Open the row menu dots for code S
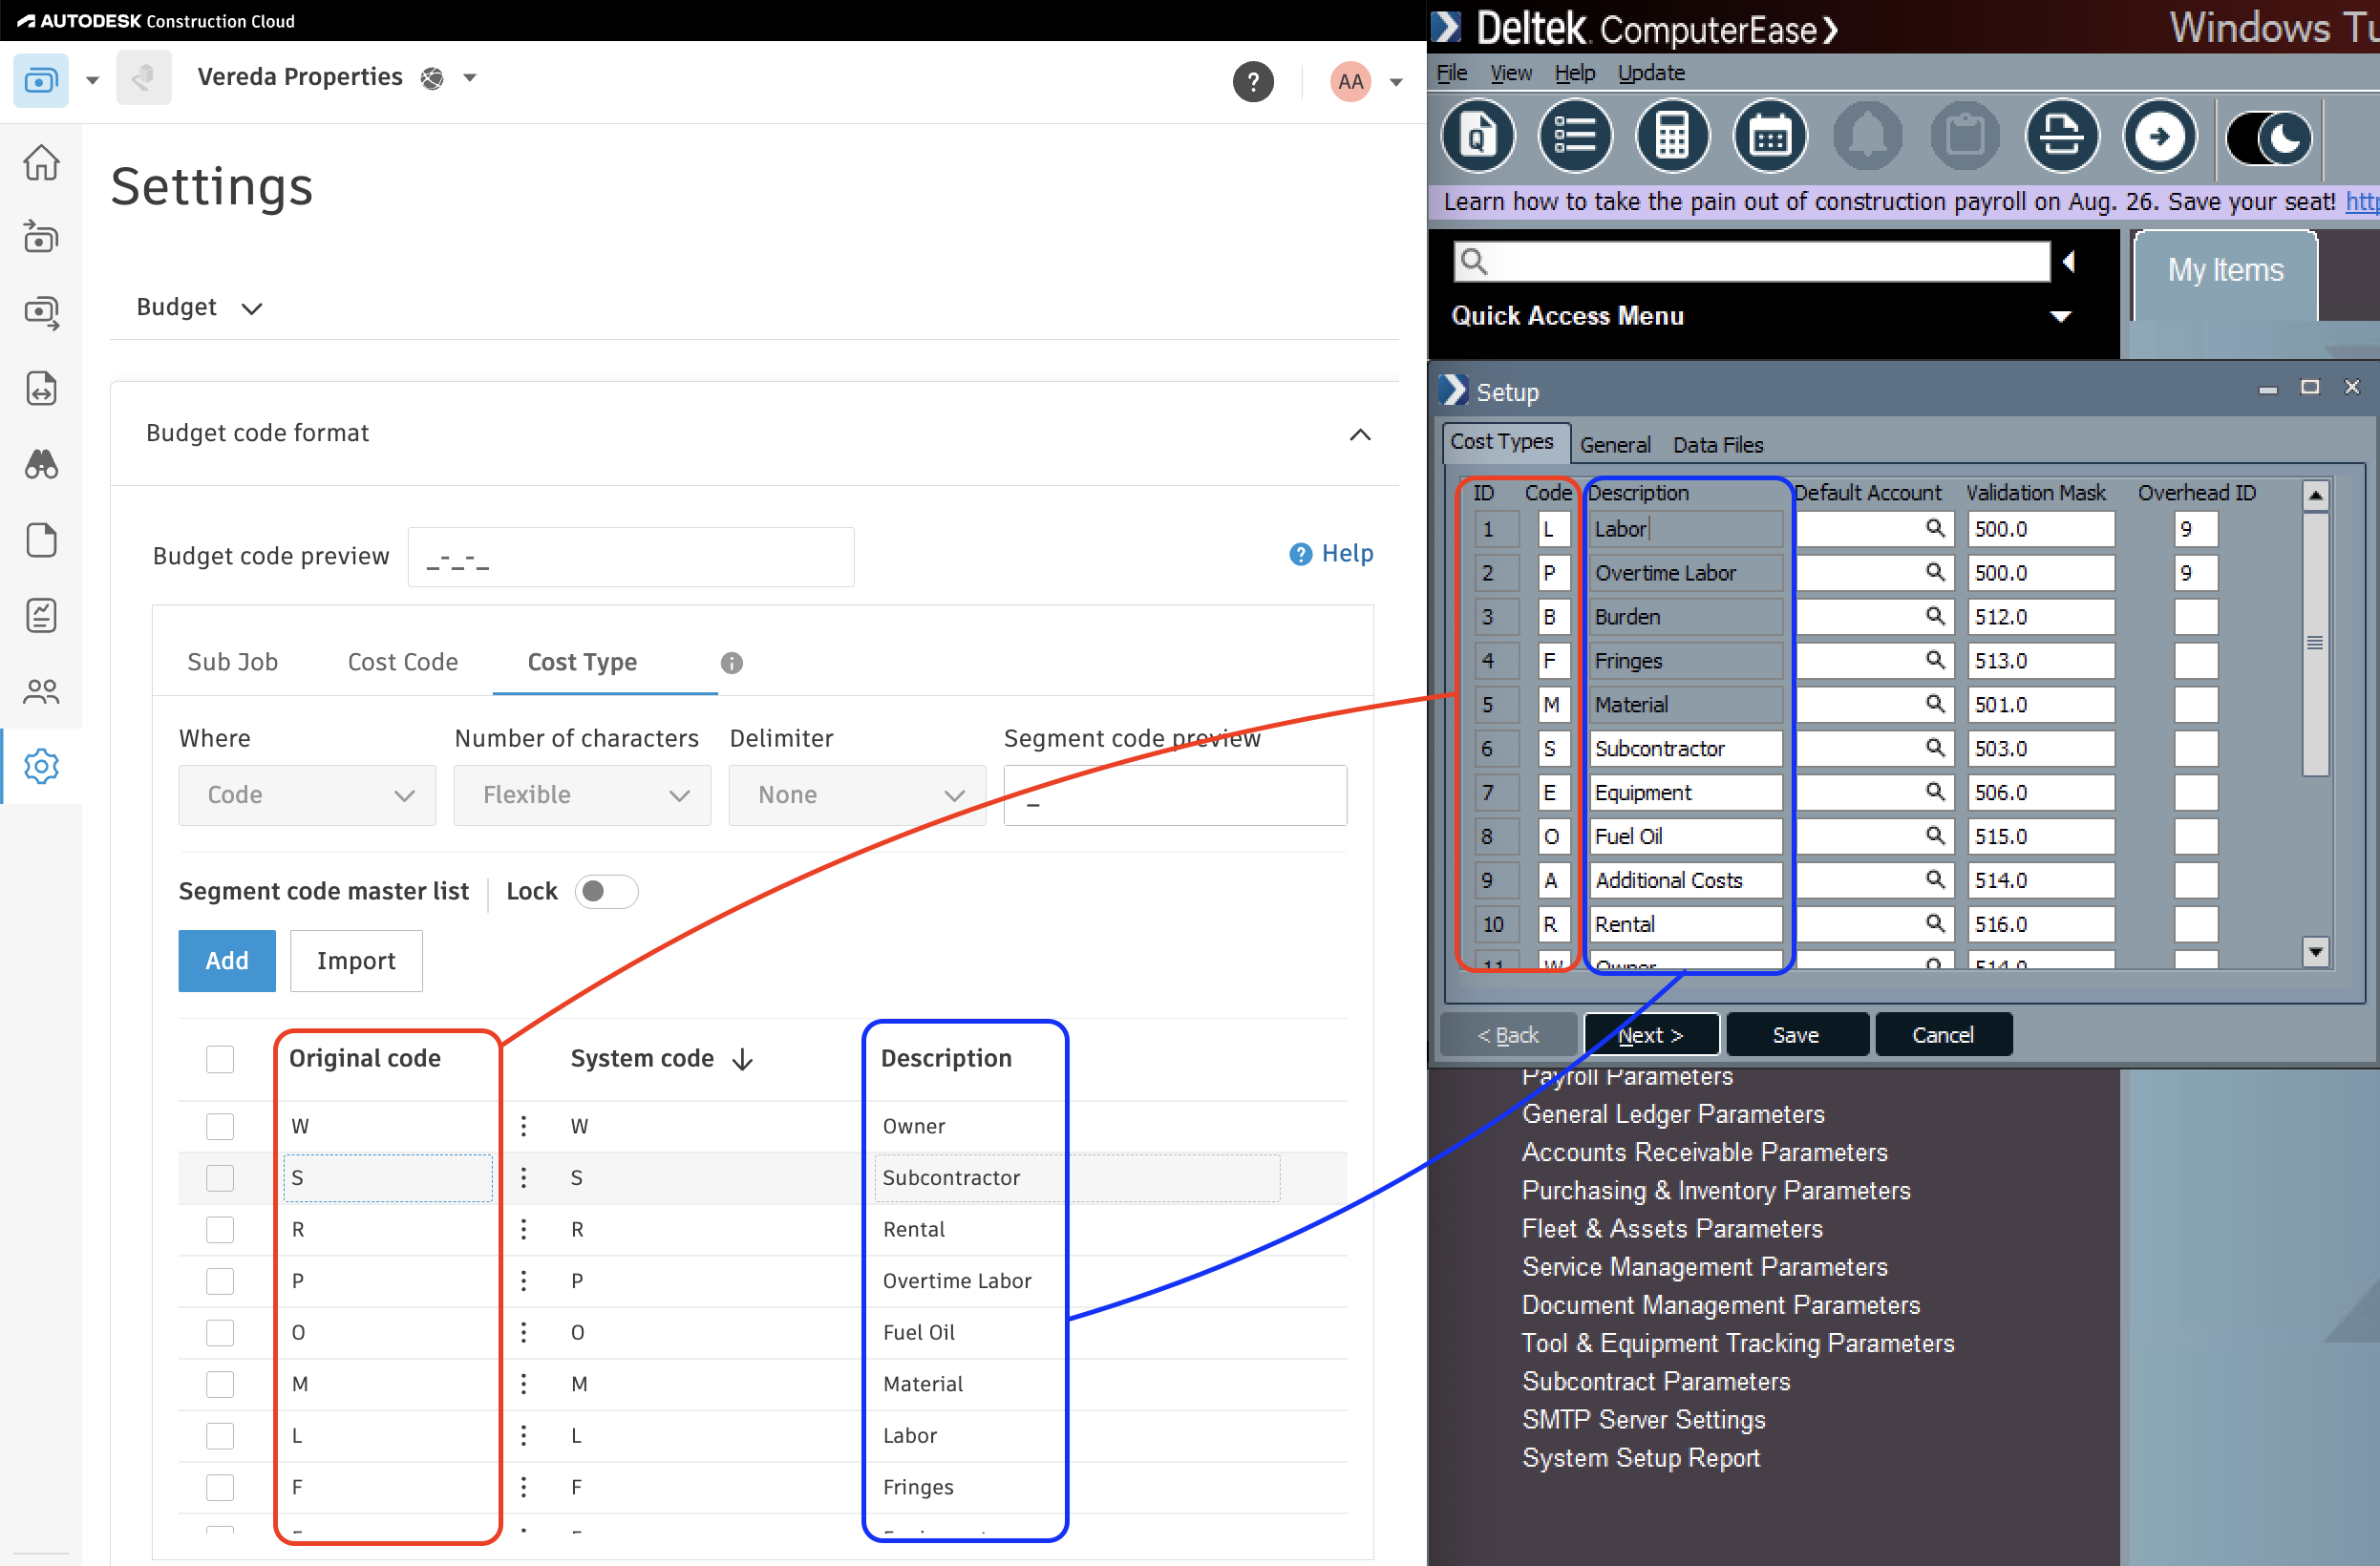This screenshot has height=1566, width=2380. click(523, 1177)
